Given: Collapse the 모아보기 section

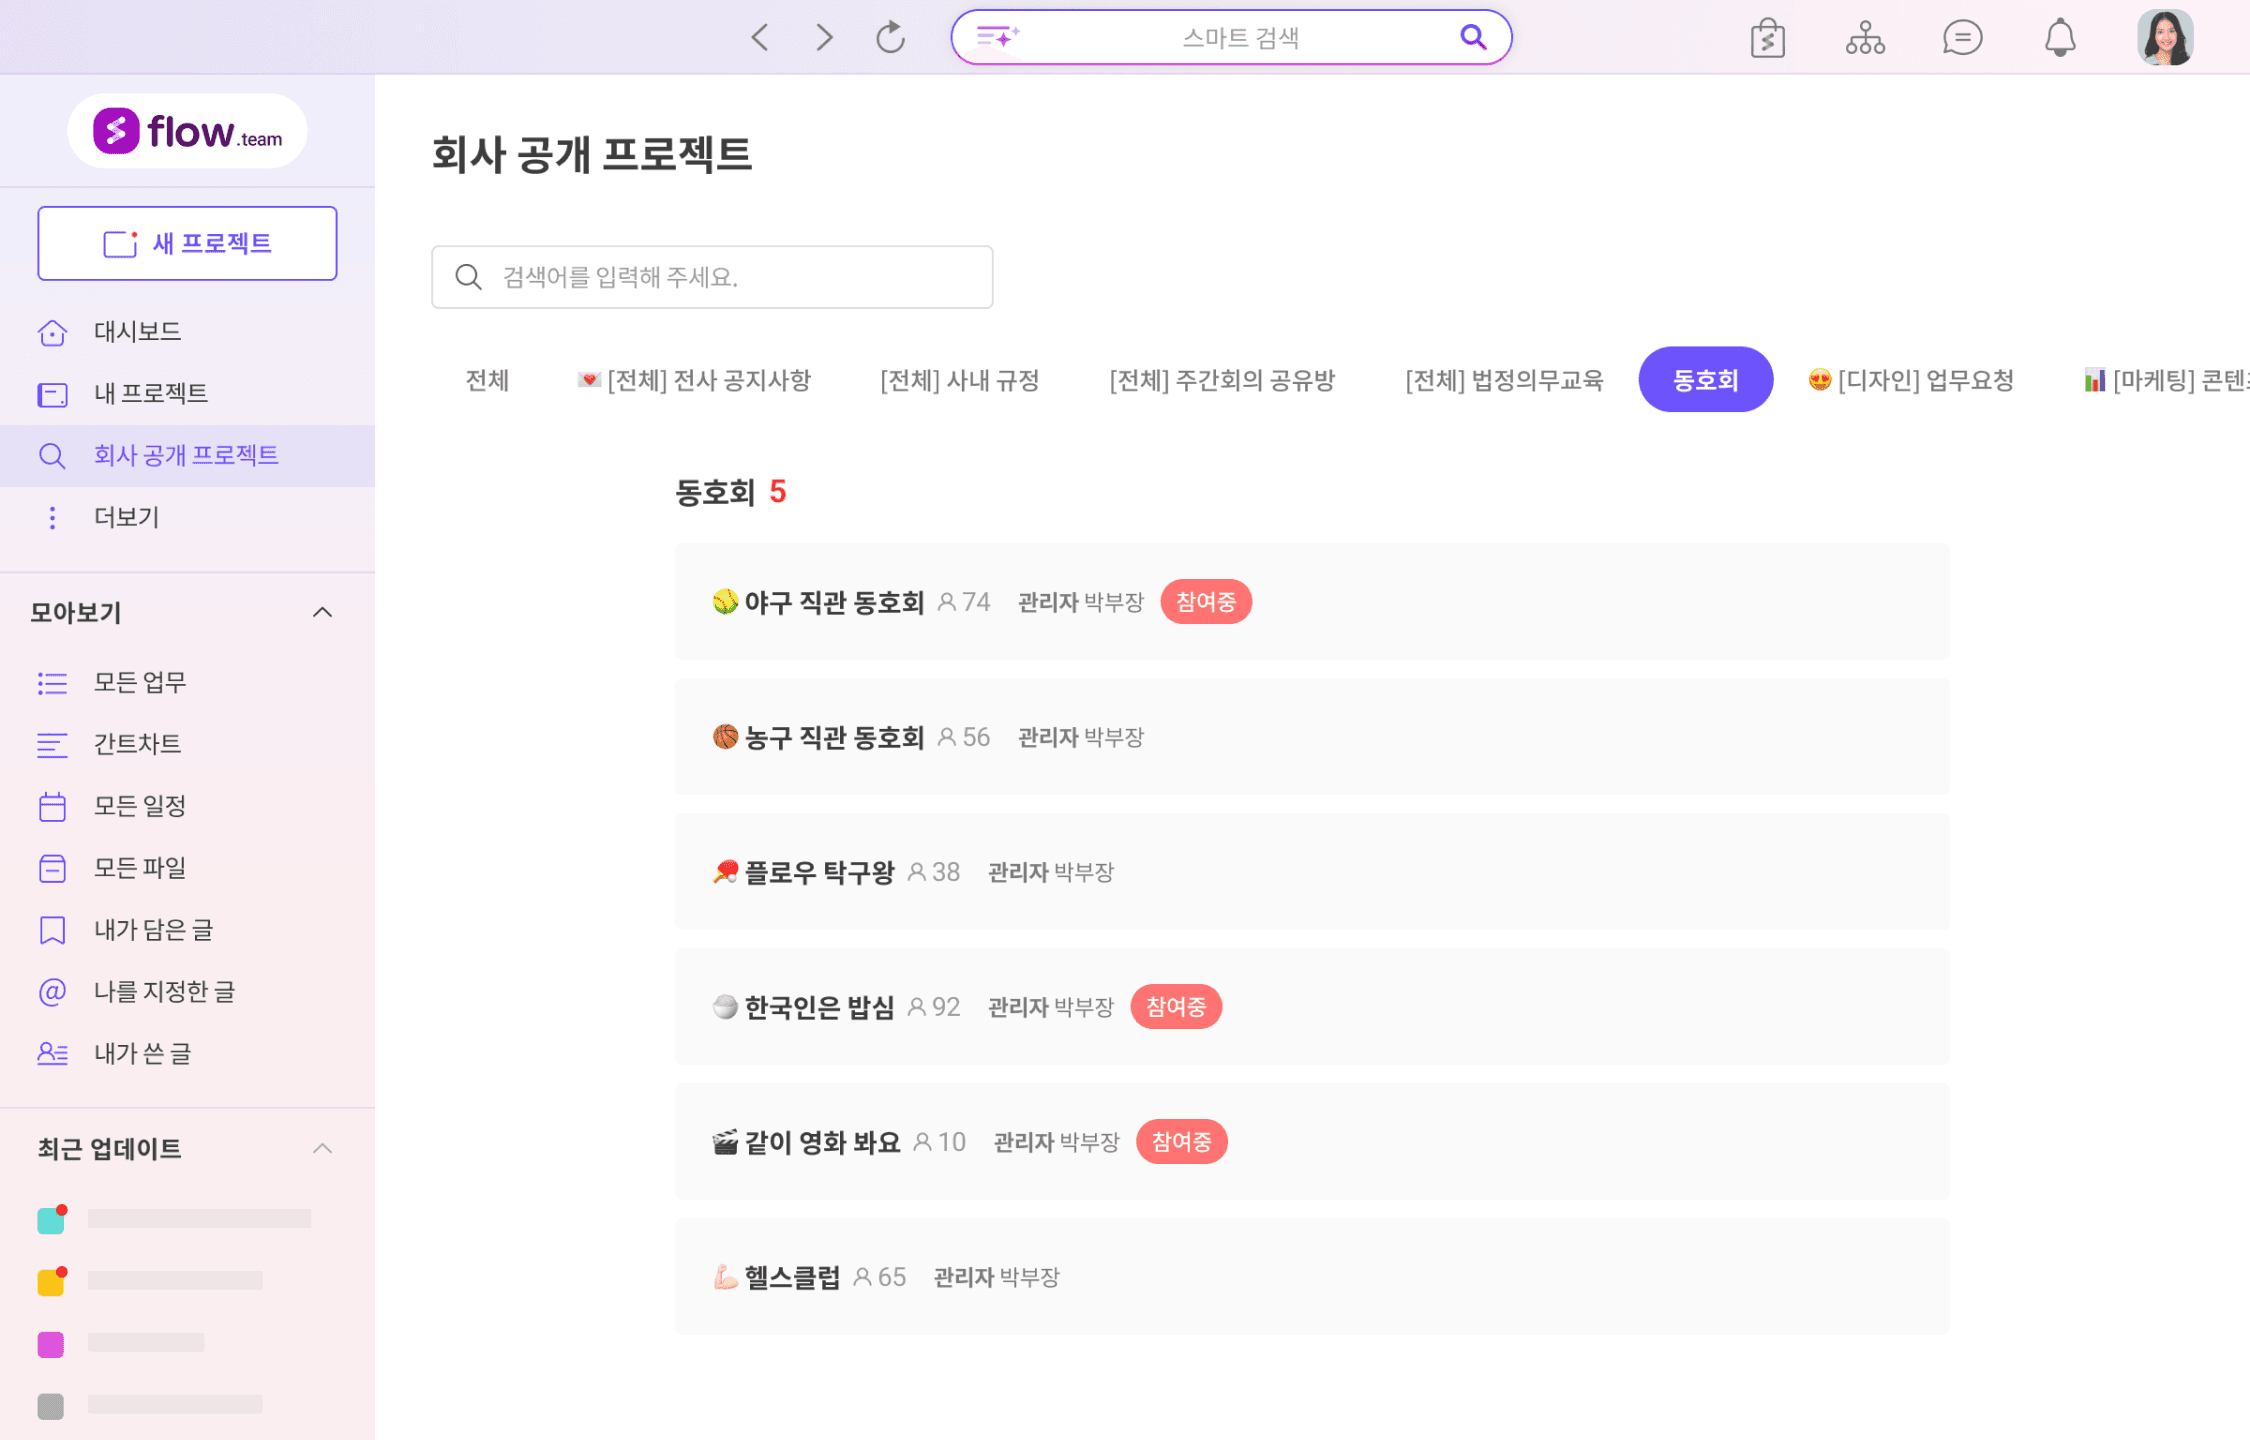Looking at the screenshot, I should click(322, 612).
